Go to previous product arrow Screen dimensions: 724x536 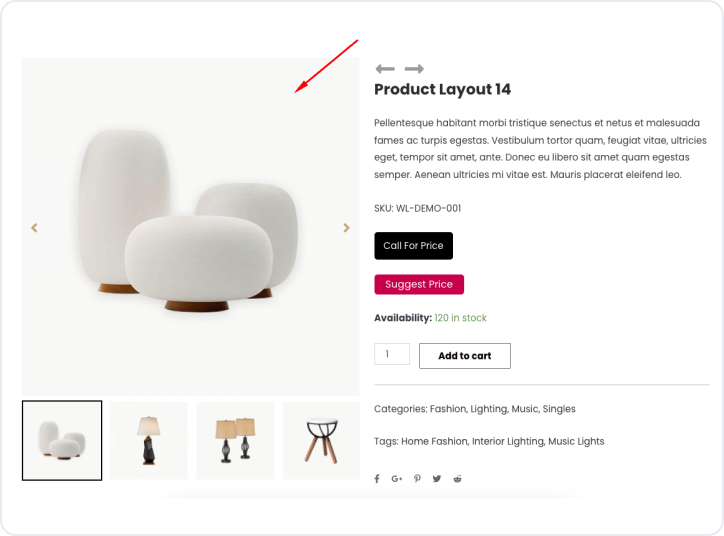(x=384, y=69)
